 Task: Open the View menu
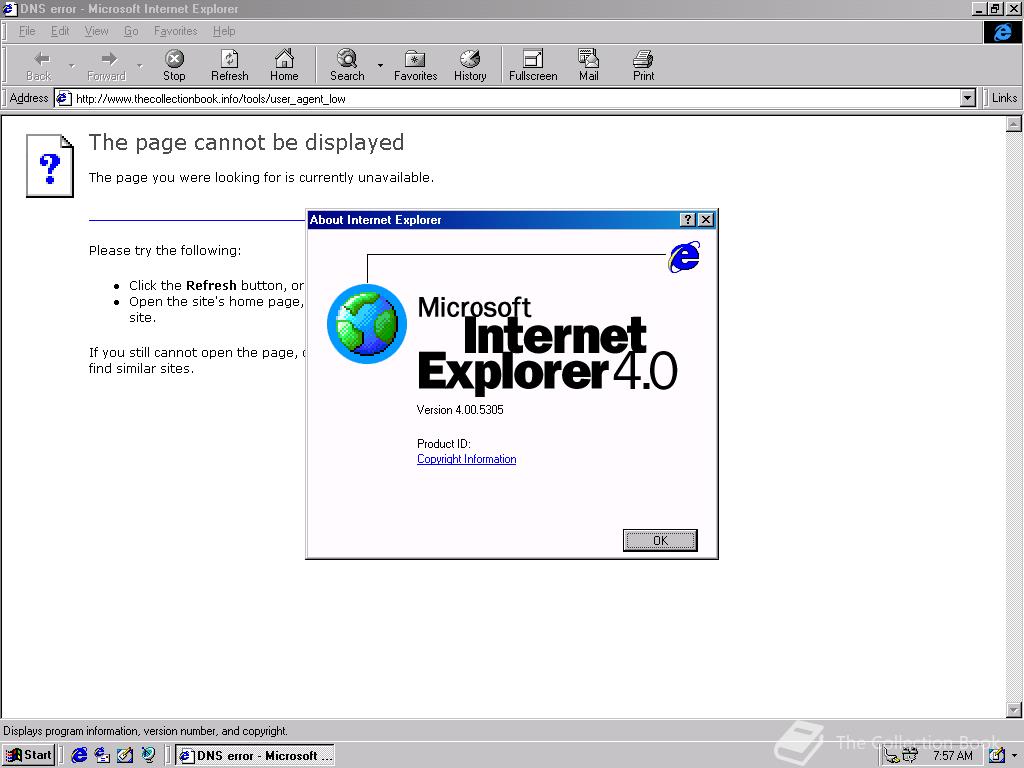coord(97,31)
